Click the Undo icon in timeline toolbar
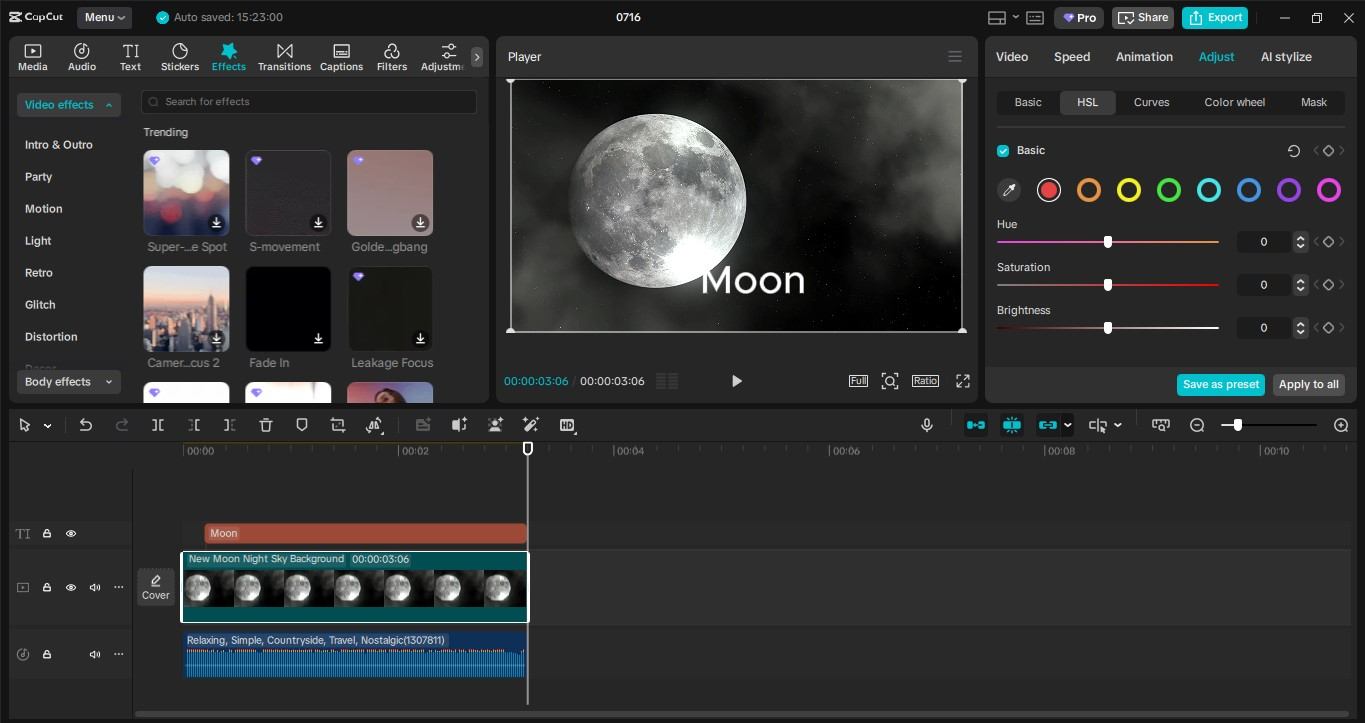 [86, 425]
